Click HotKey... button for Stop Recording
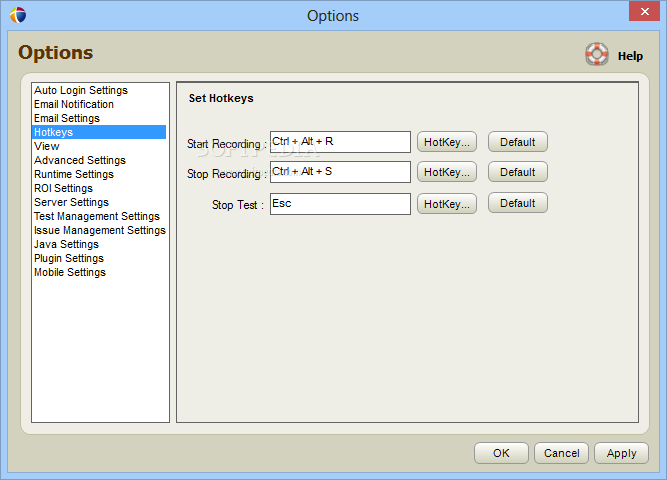This screenshot has height=480, width=667. pos(447,172)
